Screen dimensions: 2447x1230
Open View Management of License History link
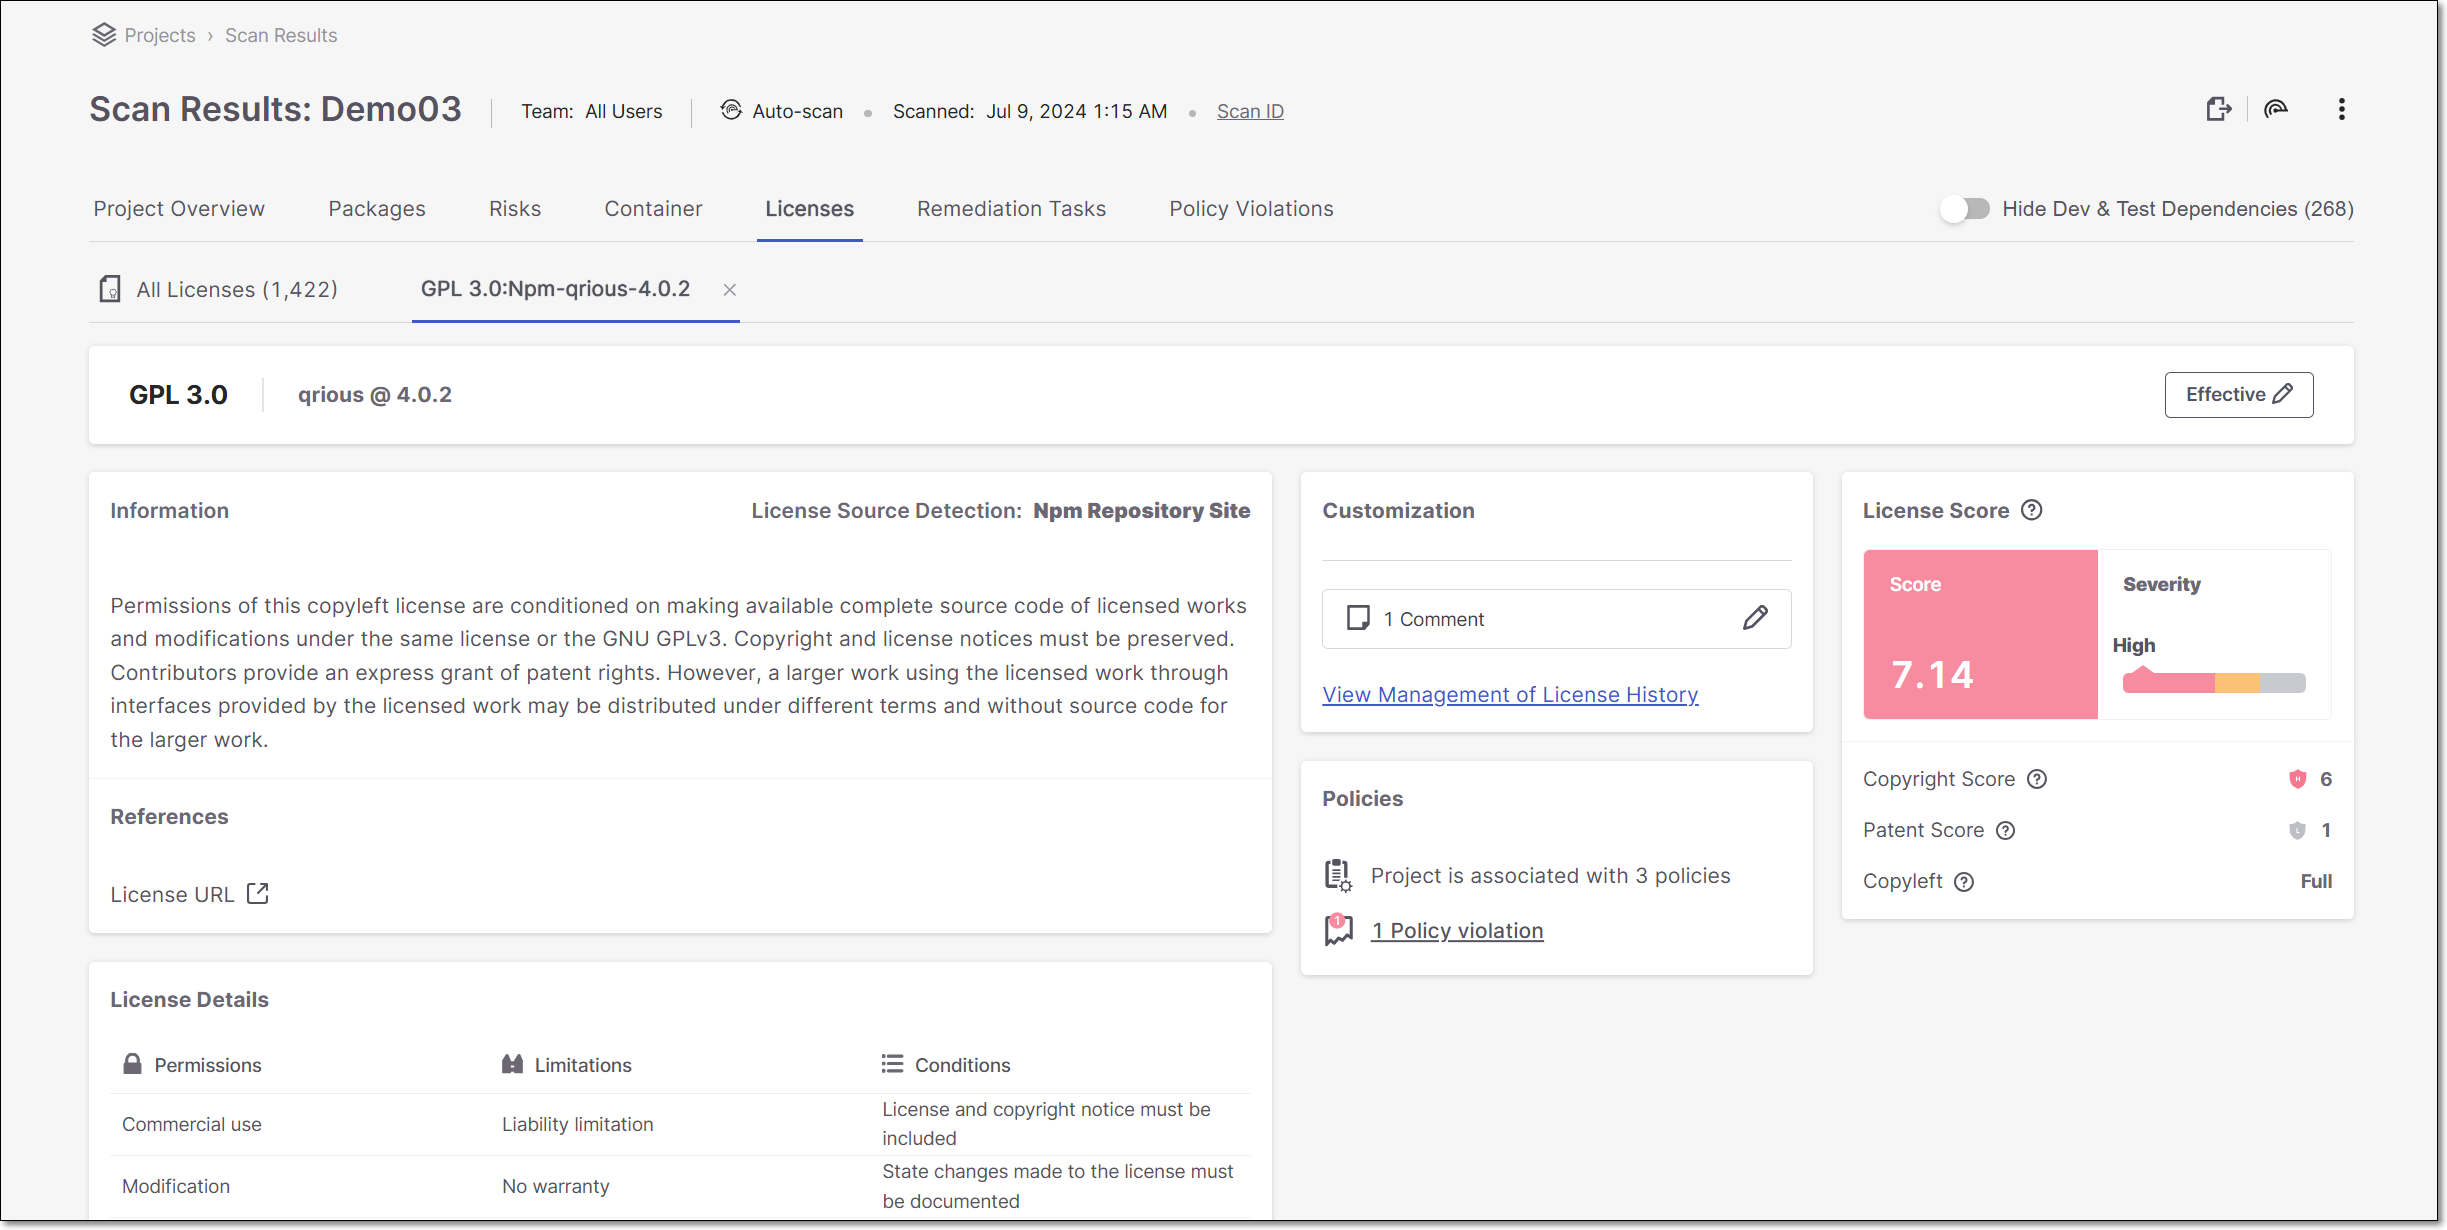[1510, 694]
